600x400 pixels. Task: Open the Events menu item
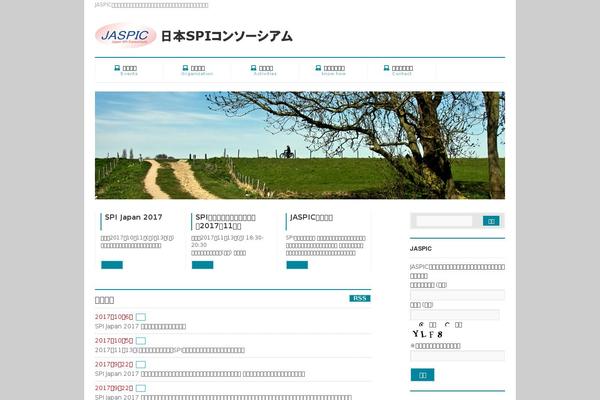pyautogui.click(x=129, y=70)
